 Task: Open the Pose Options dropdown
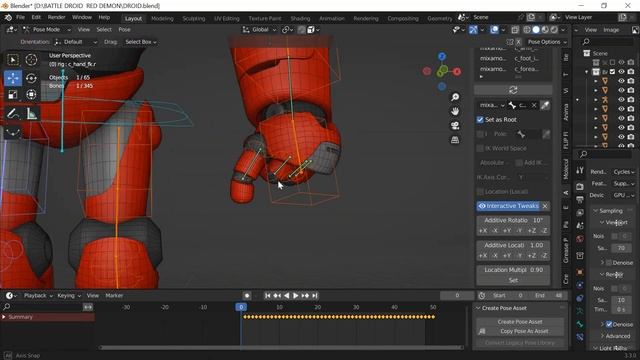click(x=547, y=42)
